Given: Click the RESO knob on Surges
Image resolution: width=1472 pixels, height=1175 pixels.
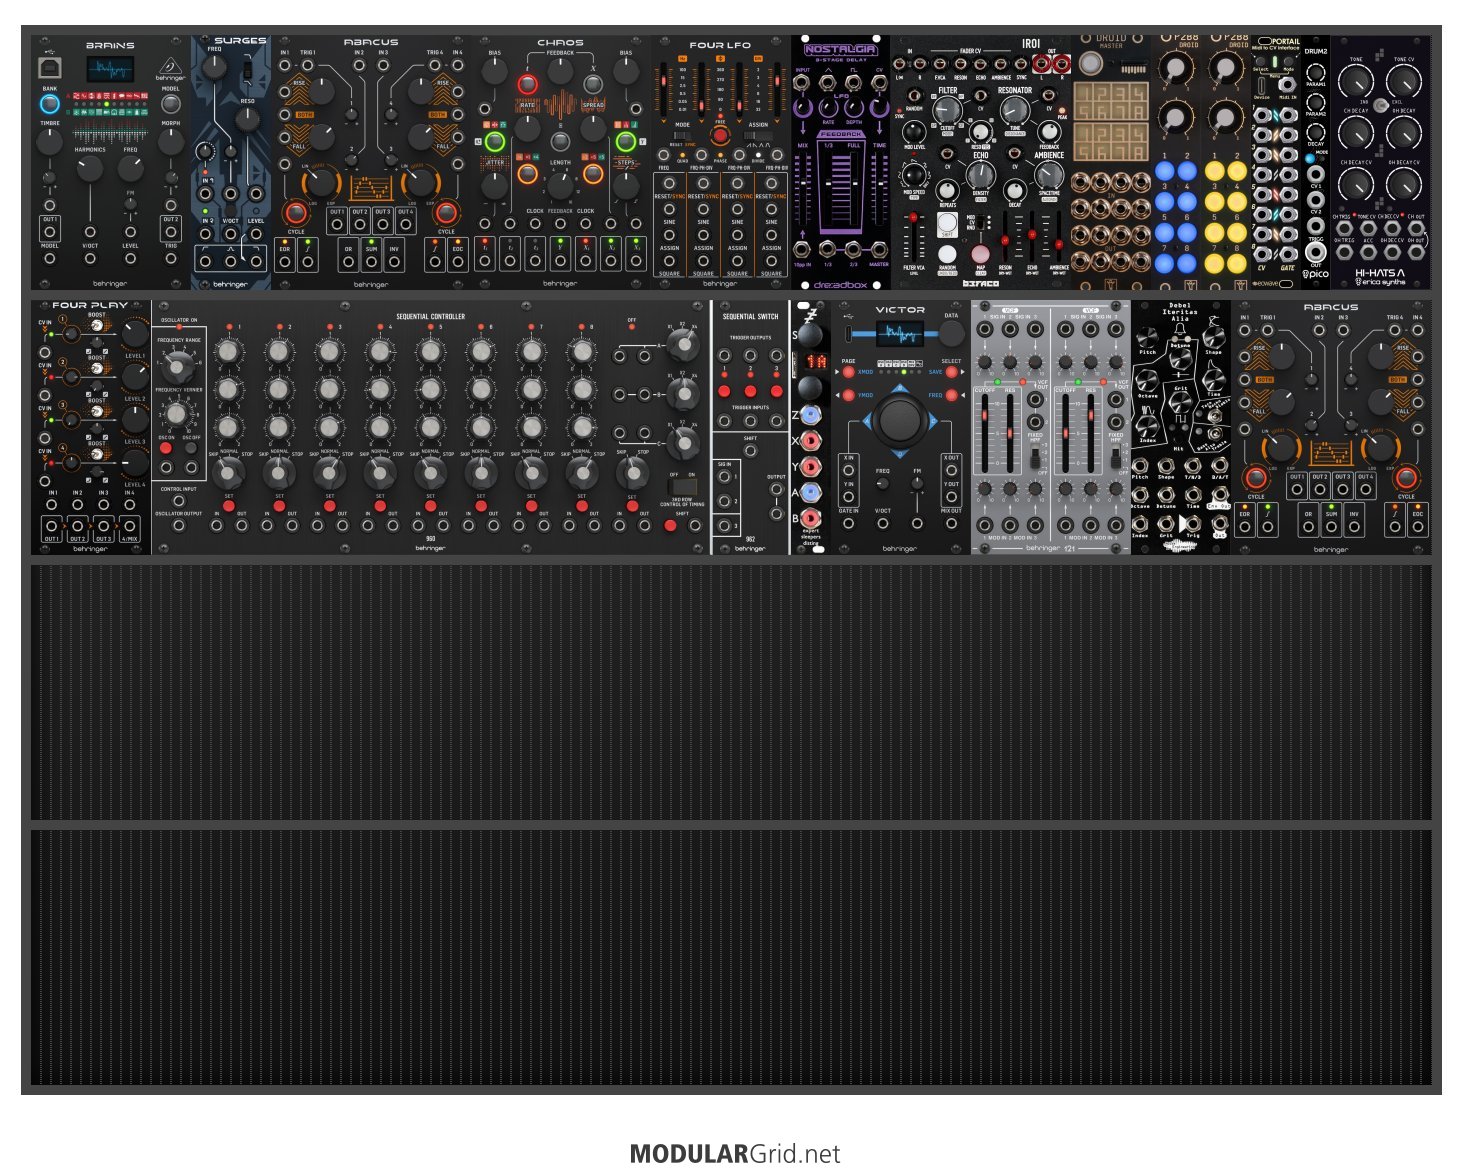Looking at the screenshot, I should pos(247,120).
